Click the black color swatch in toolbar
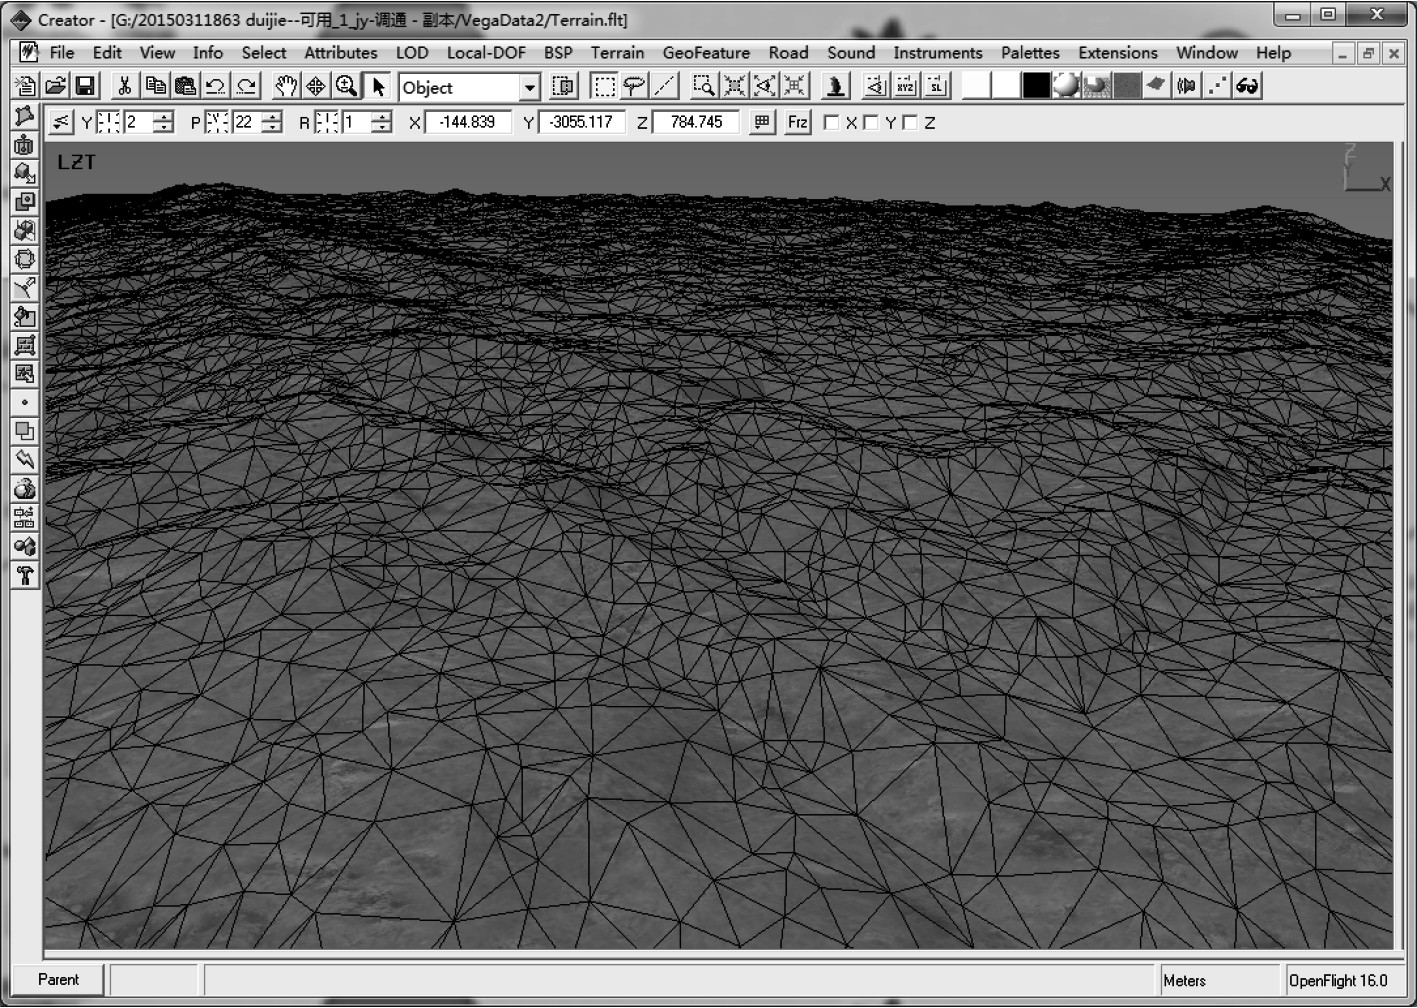The width and height of the screenshot is (1417, 1008). pyautogui.click(x=1036, y=87)
